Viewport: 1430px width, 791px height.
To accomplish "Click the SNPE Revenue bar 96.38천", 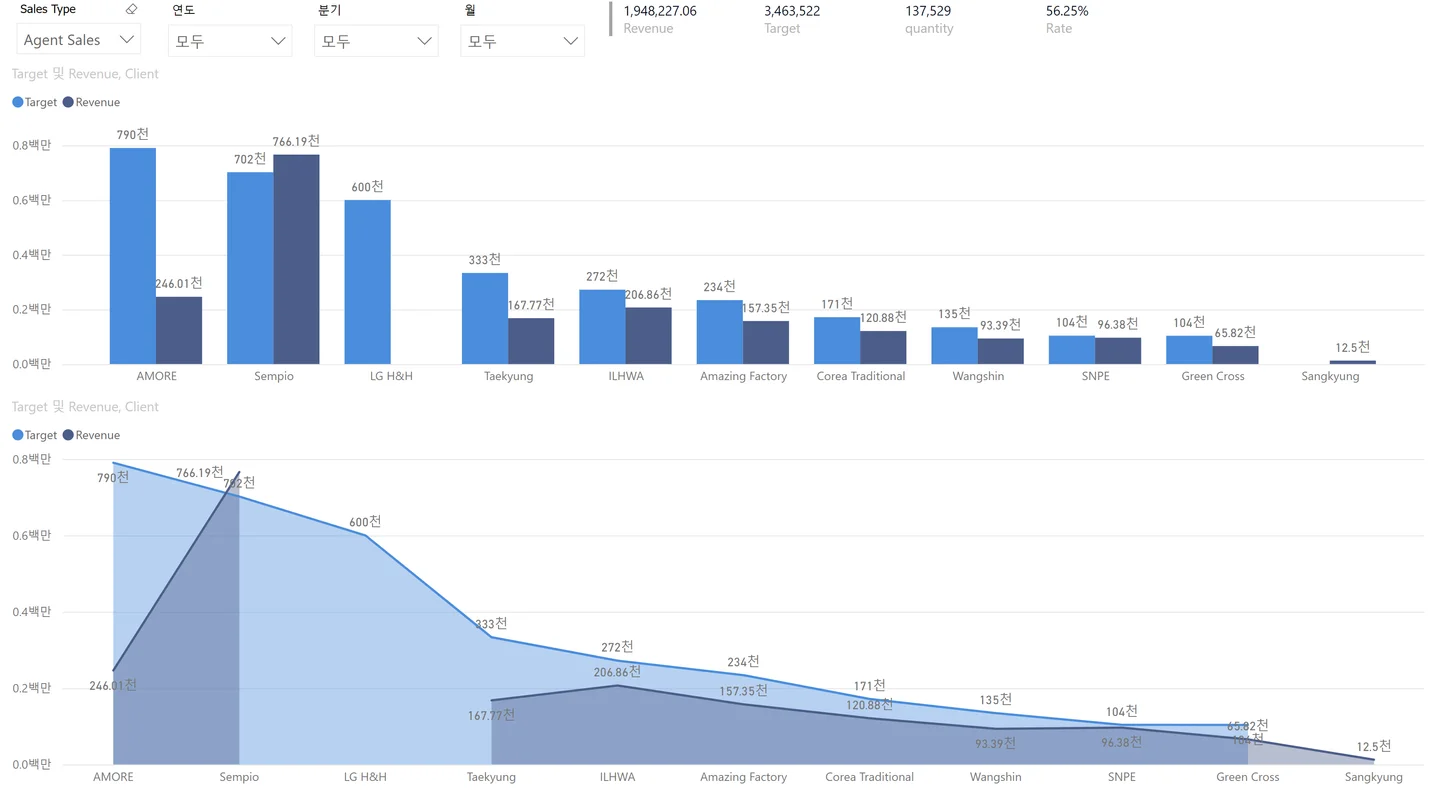I will 1118,350.
